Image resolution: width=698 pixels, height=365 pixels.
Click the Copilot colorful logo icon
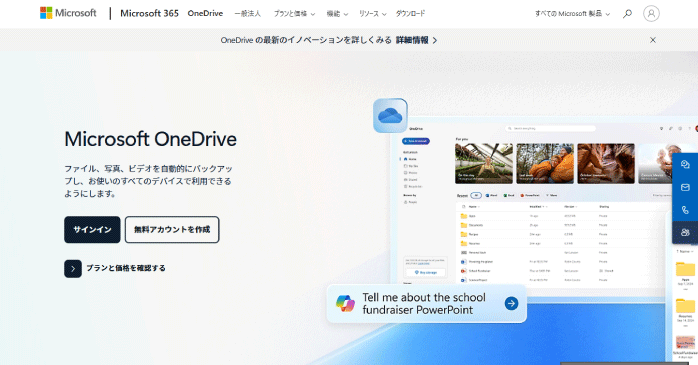point(345,304)
